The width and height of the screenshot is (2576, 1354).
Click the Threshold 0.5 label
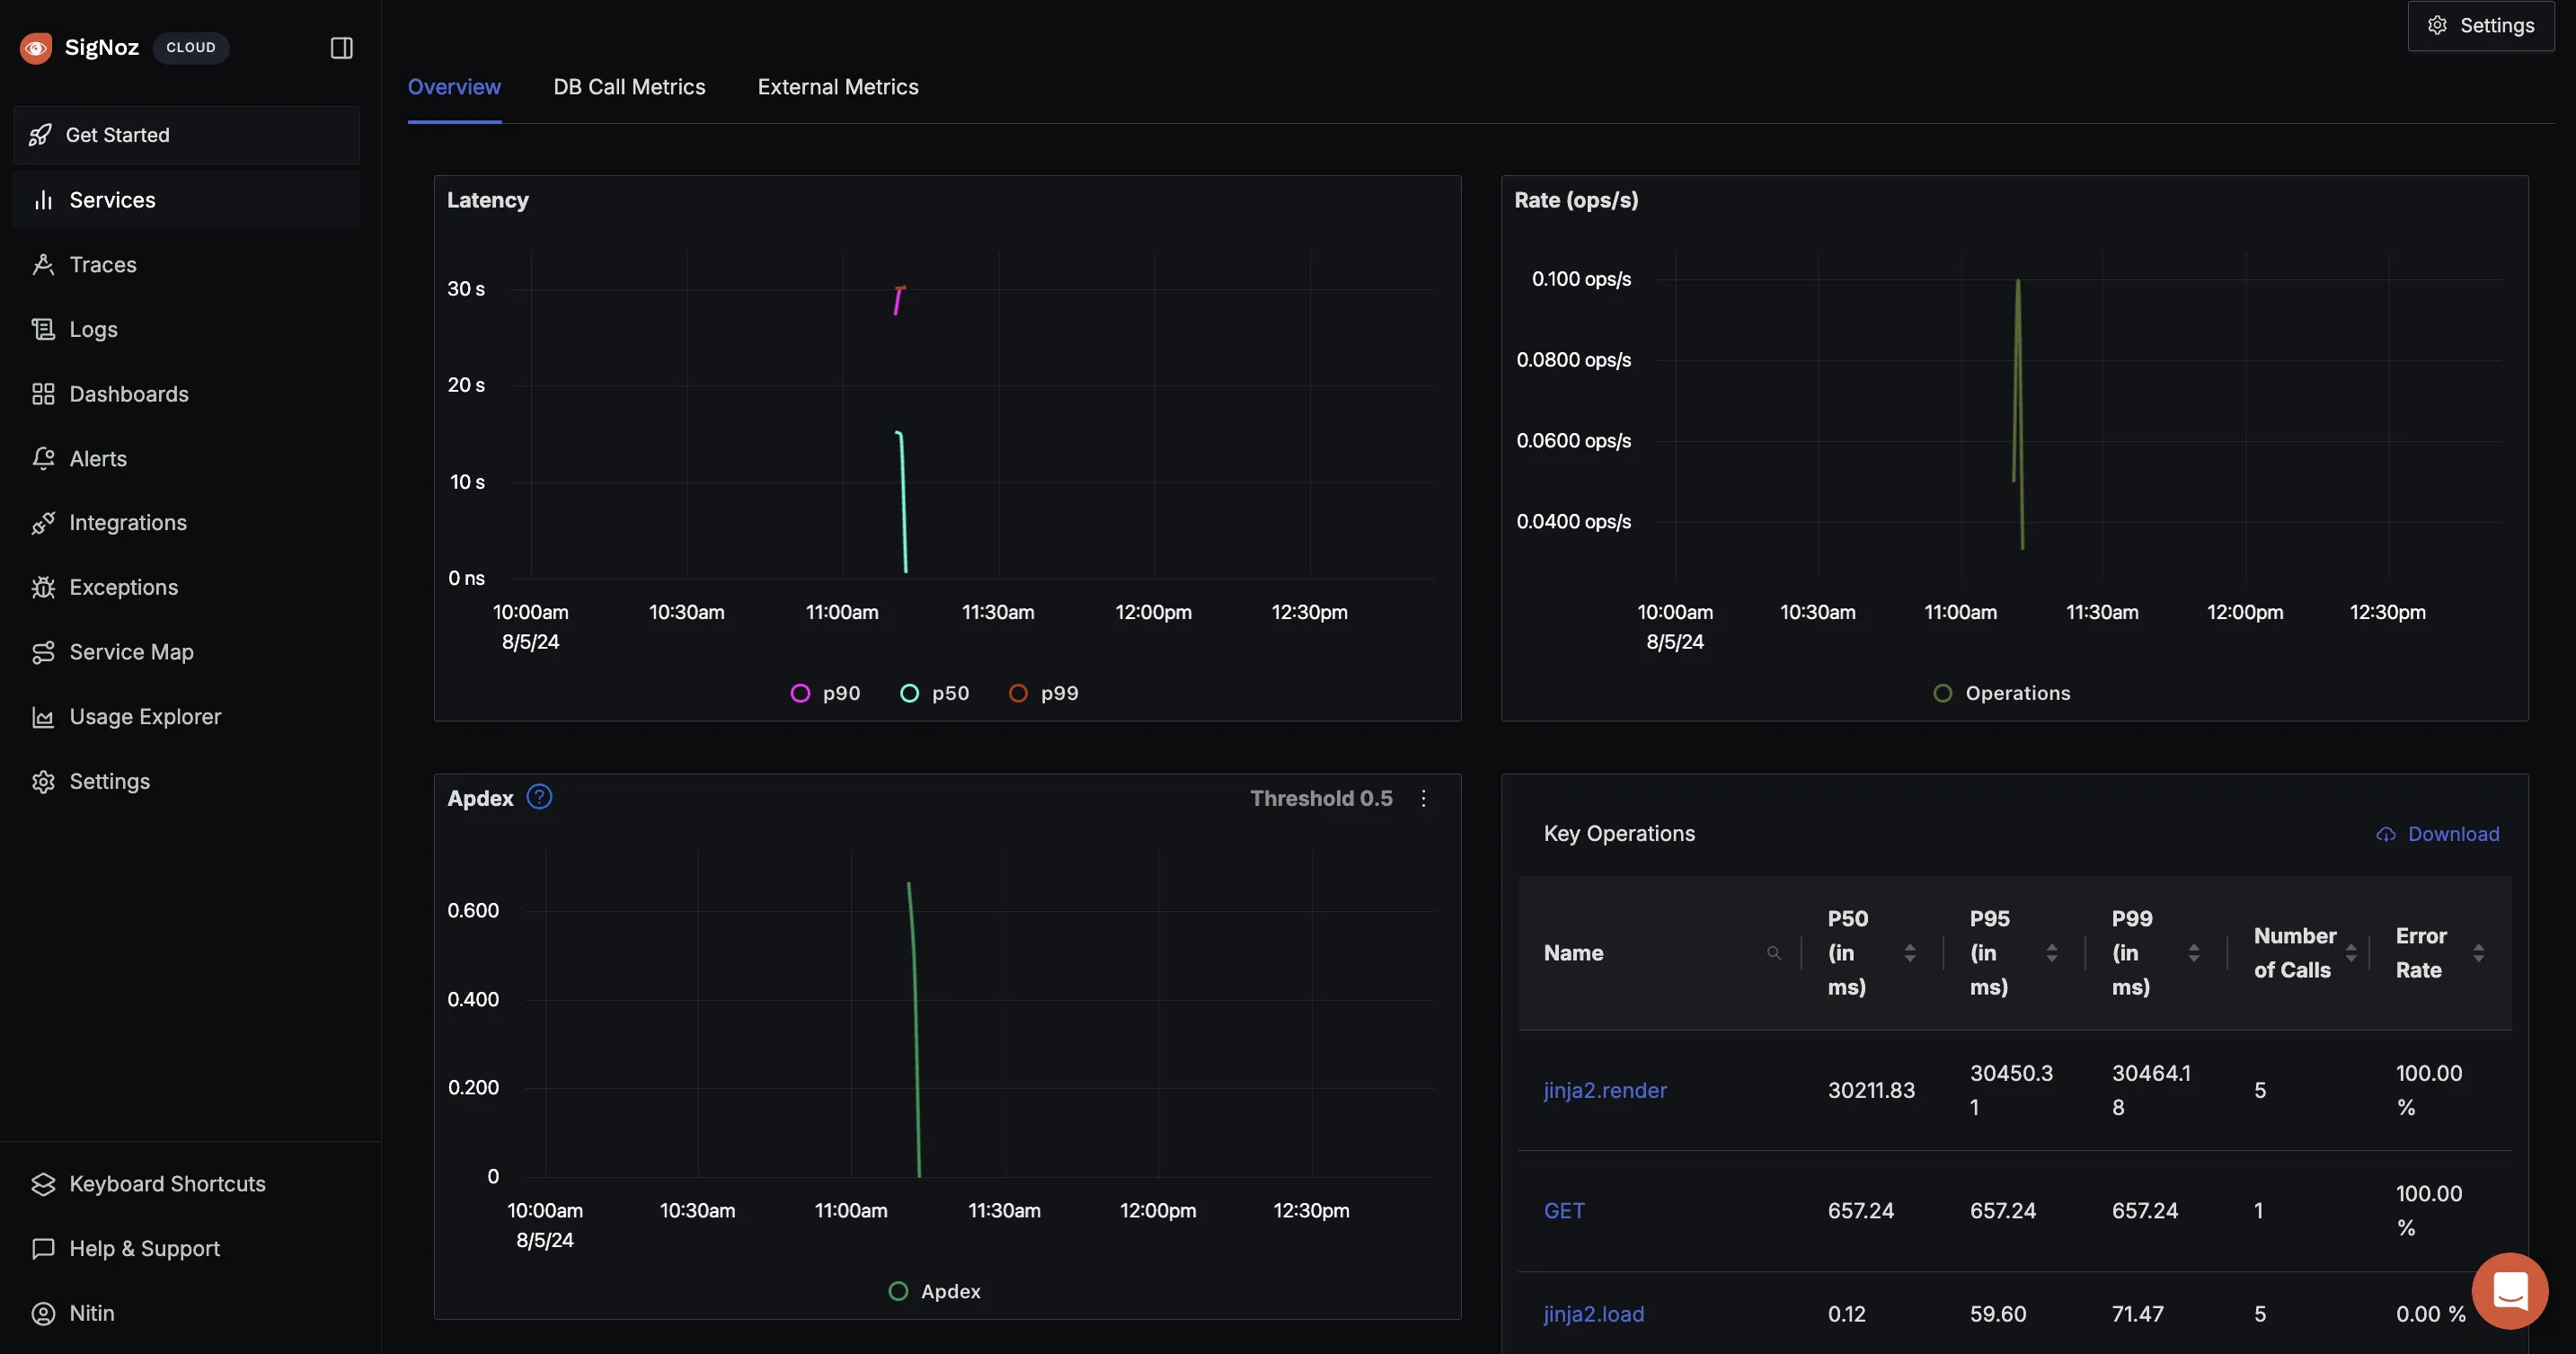click(x=1320, y=798)
